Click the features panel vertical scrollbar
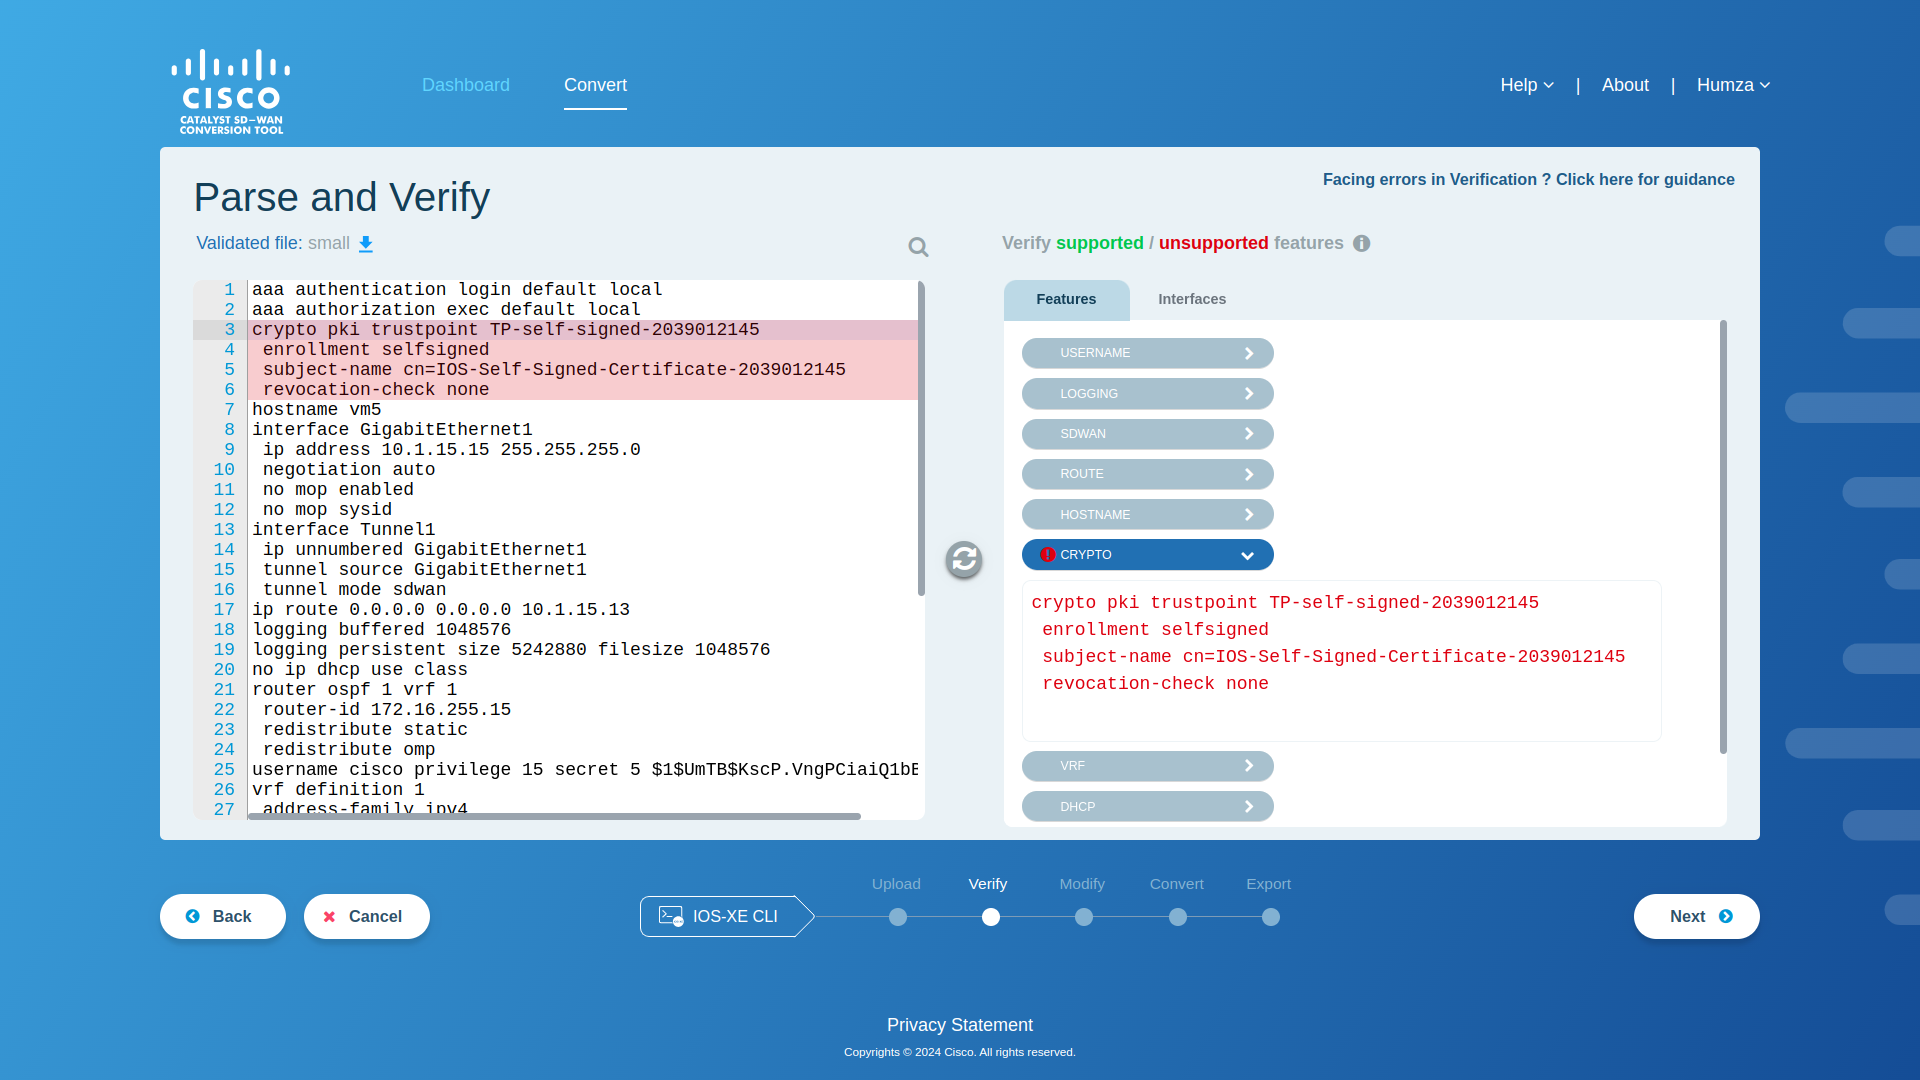 [x=1723, y=537]
